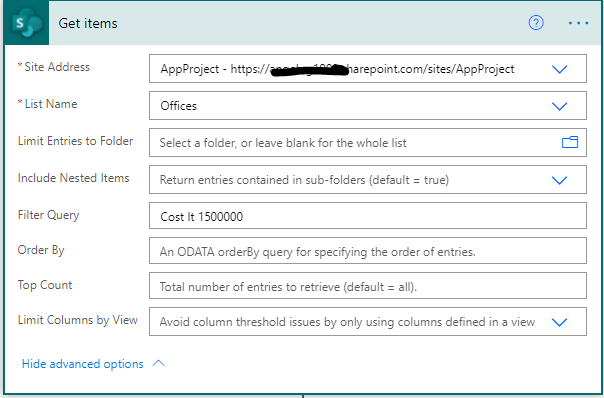
Task: Click the Filter Query label
Action: coord(49,215)
